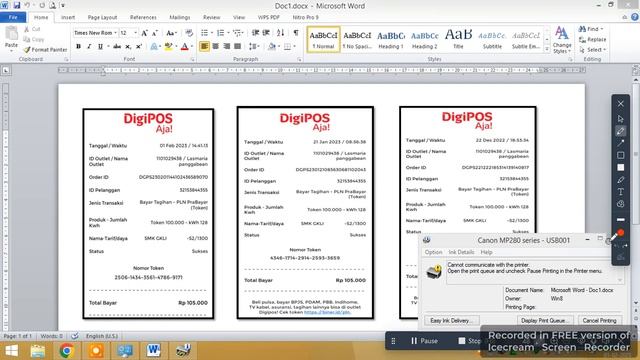Open the red font color picker
640x360 pixels.
click(192, 47)
